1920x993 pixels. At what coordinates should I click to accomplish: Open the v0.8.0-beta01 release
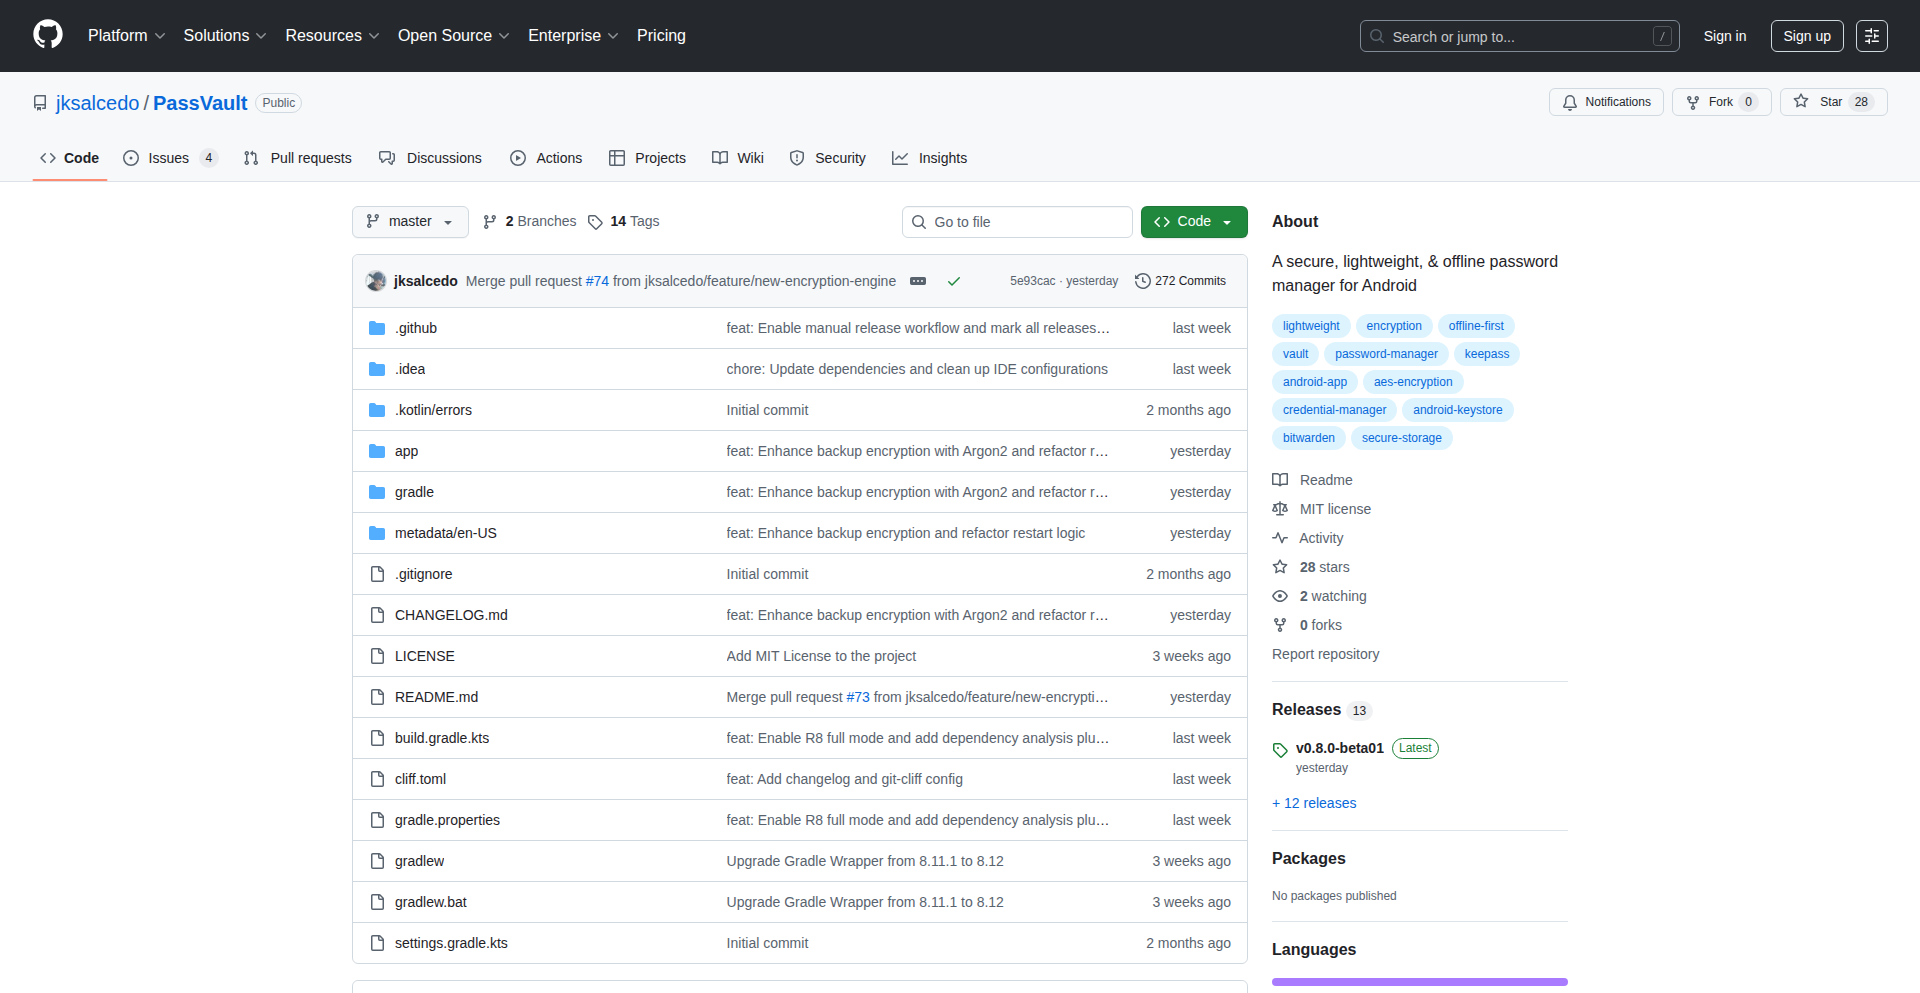(1340, 747)
